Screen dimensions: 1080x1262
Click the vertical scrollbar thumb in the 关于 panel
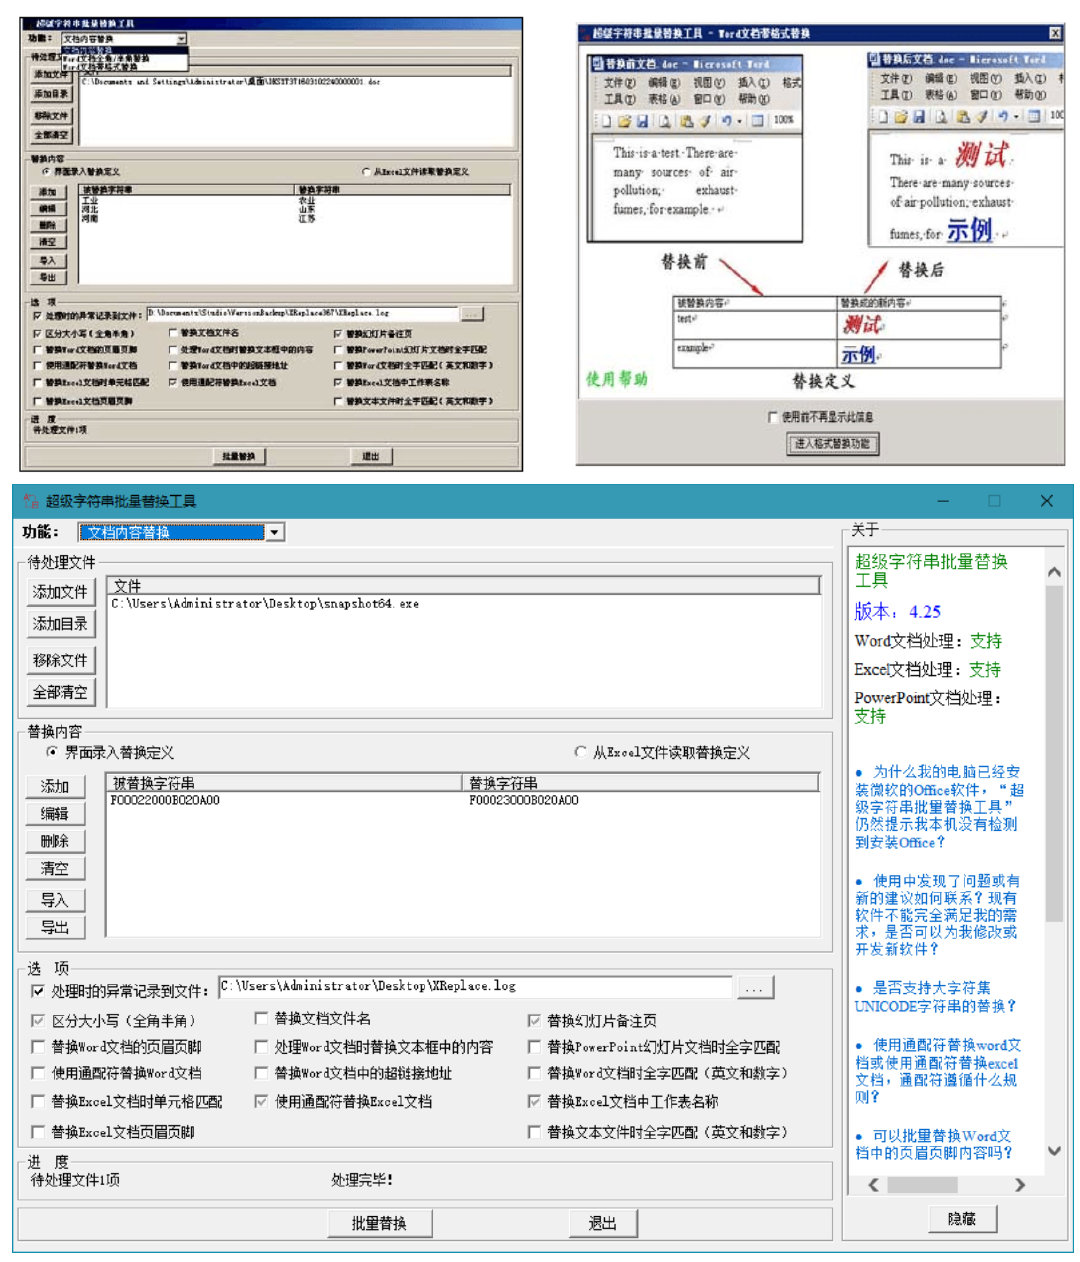pos(1054,753)
